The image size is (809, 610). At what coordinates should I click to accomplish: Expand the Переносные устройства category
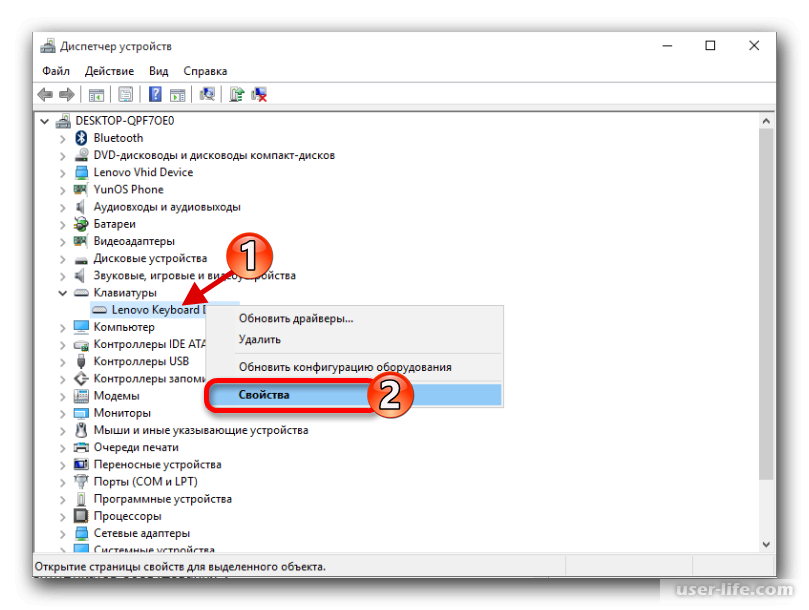point(62,465)
